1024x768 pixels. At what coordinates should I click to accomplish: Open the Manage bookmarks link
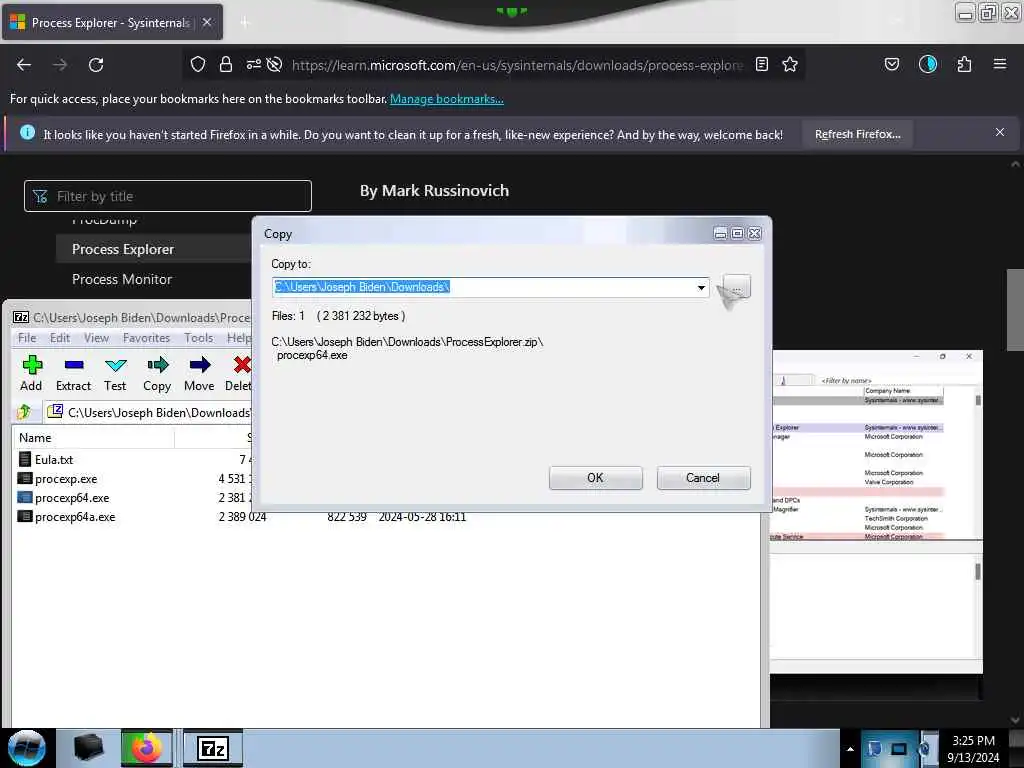tap(447, 99)
